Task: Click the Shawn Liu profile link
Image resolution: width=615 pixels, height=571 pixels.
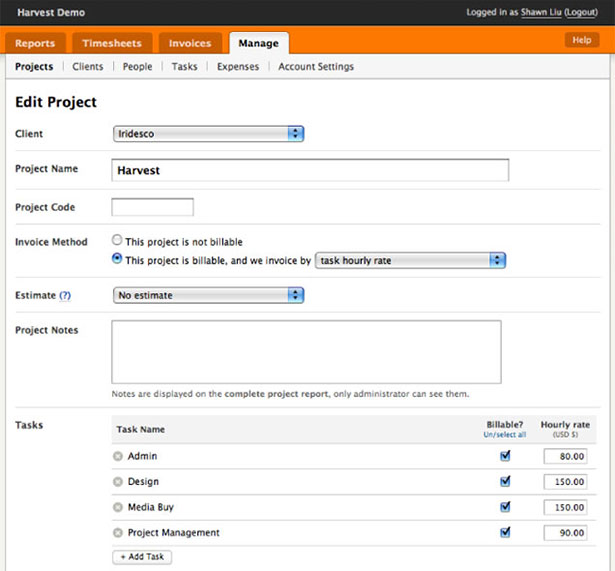Action: tap(541, 12)
